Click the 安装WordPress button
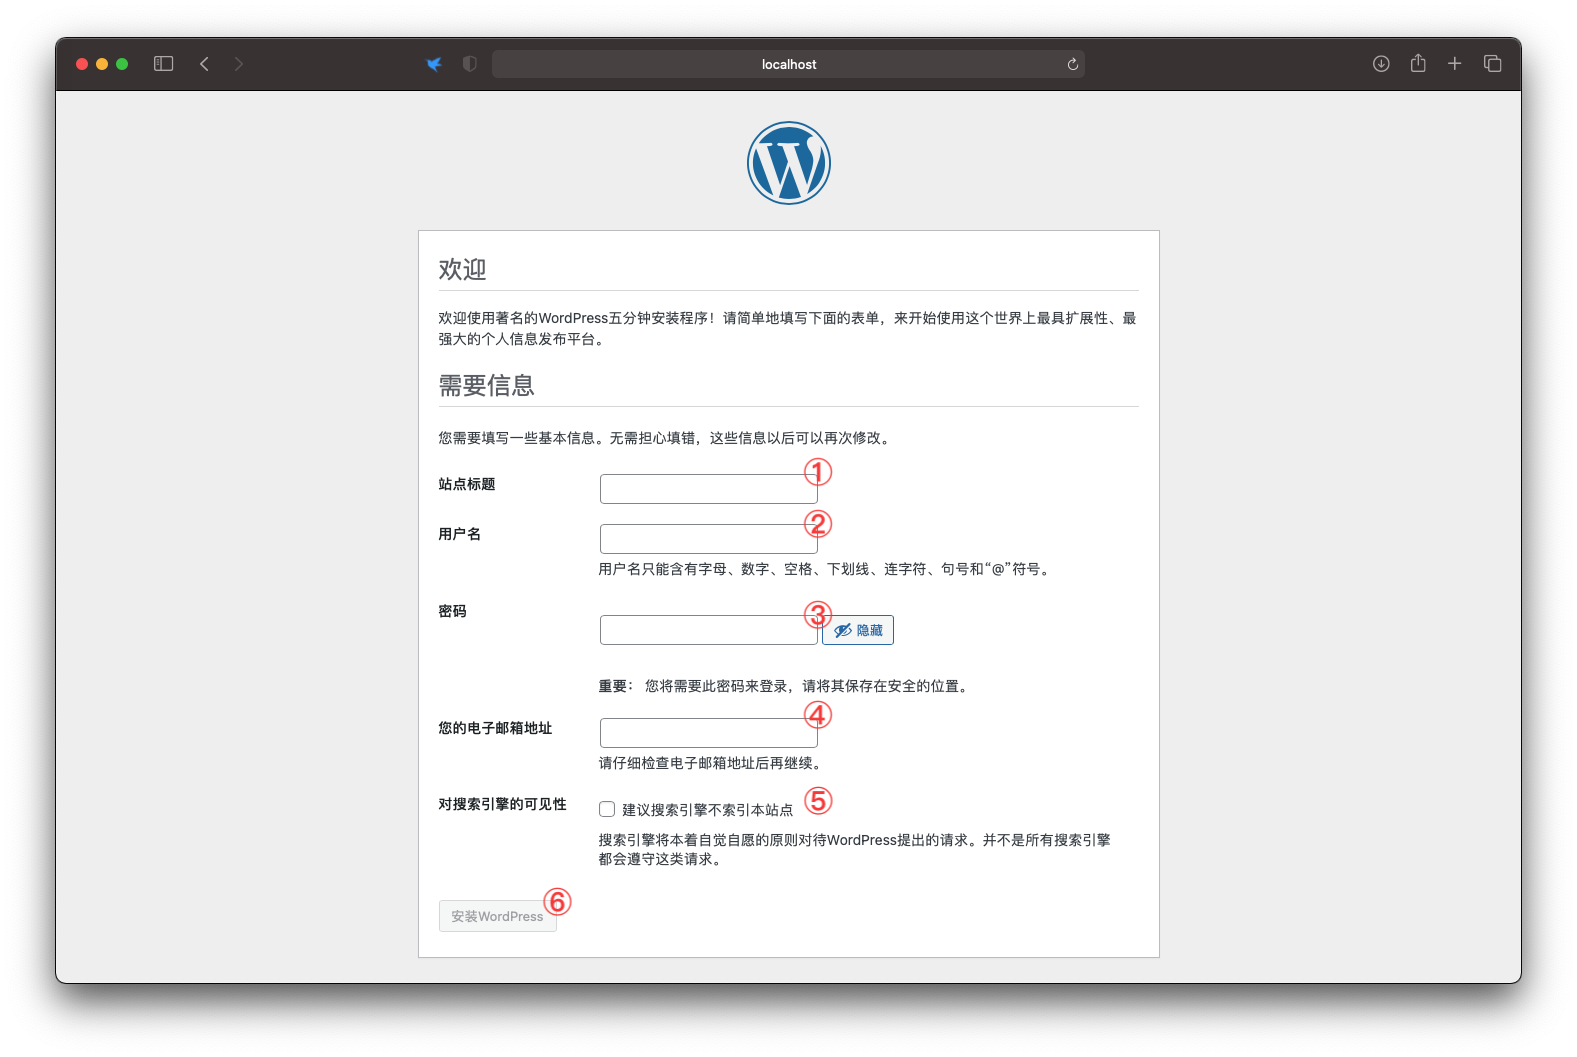 point(497,916)
